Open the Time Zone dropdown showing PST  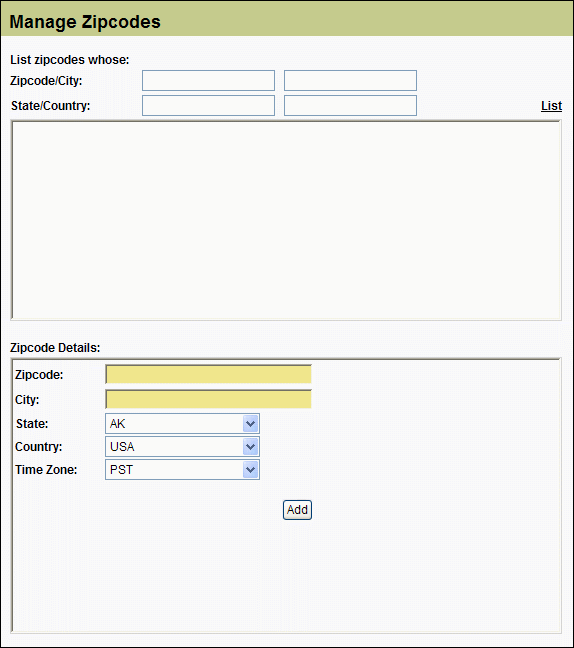pos(182,470)
